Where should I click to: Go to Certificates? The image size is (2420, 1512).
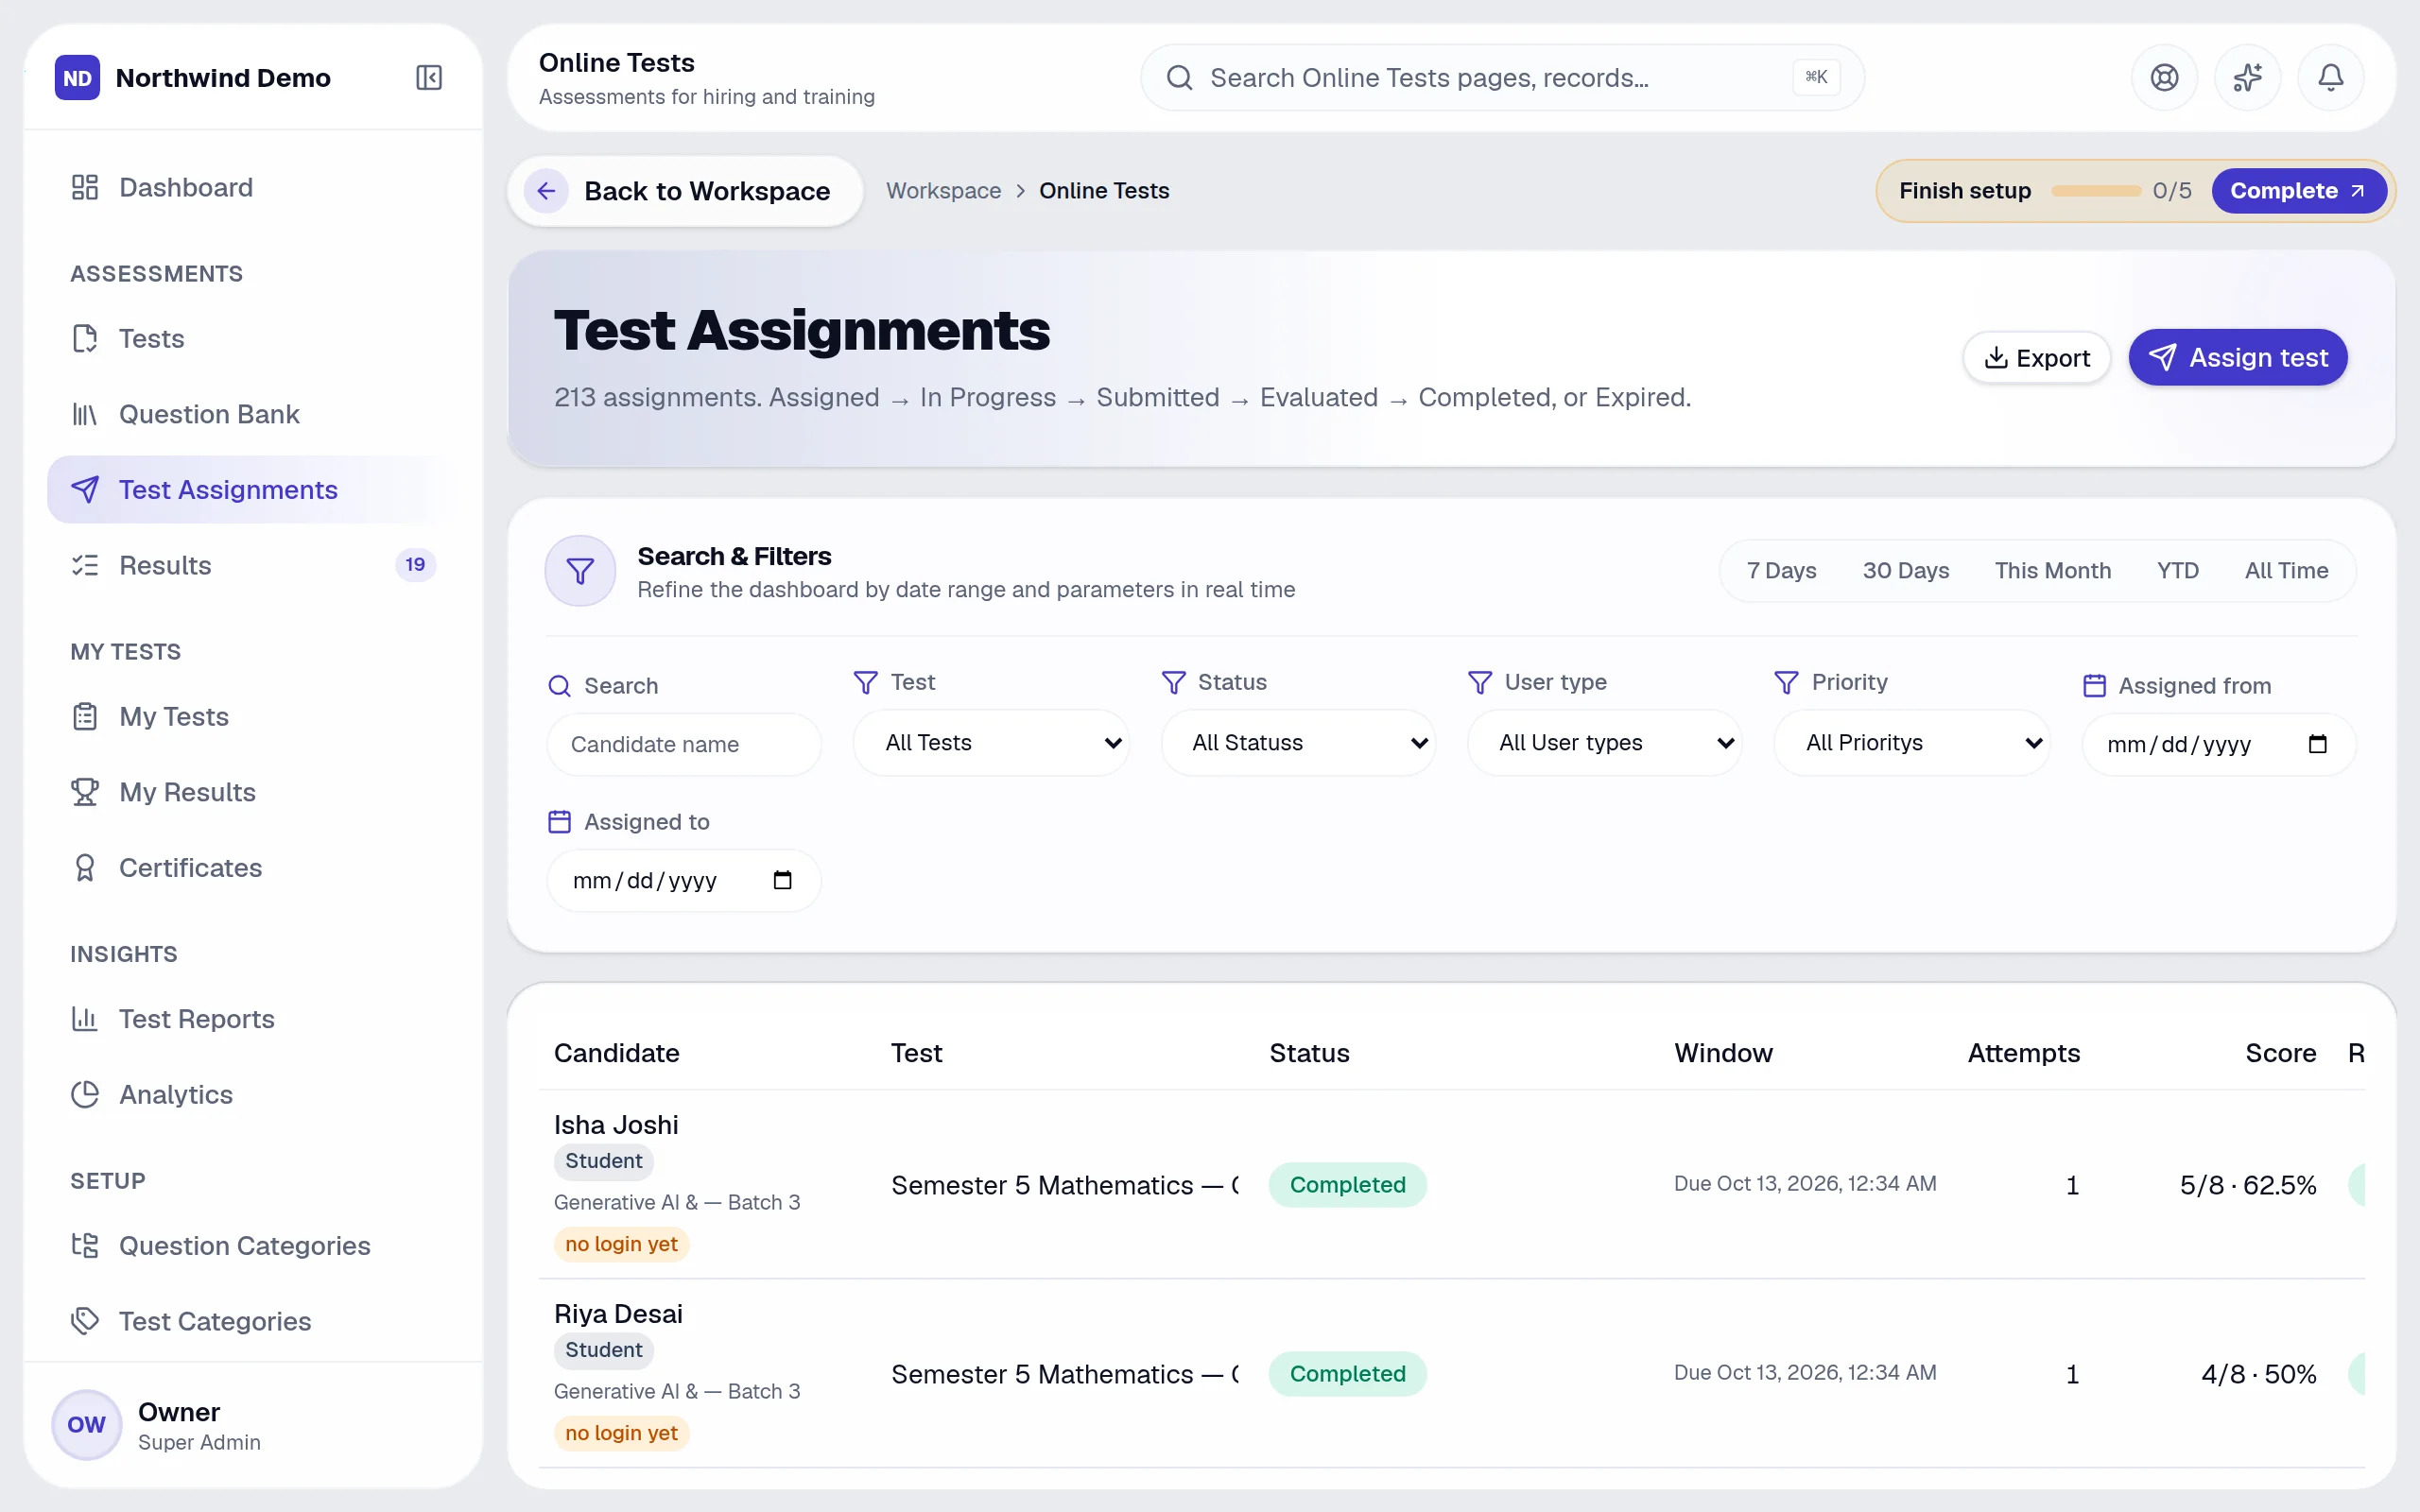click(254, 867)
